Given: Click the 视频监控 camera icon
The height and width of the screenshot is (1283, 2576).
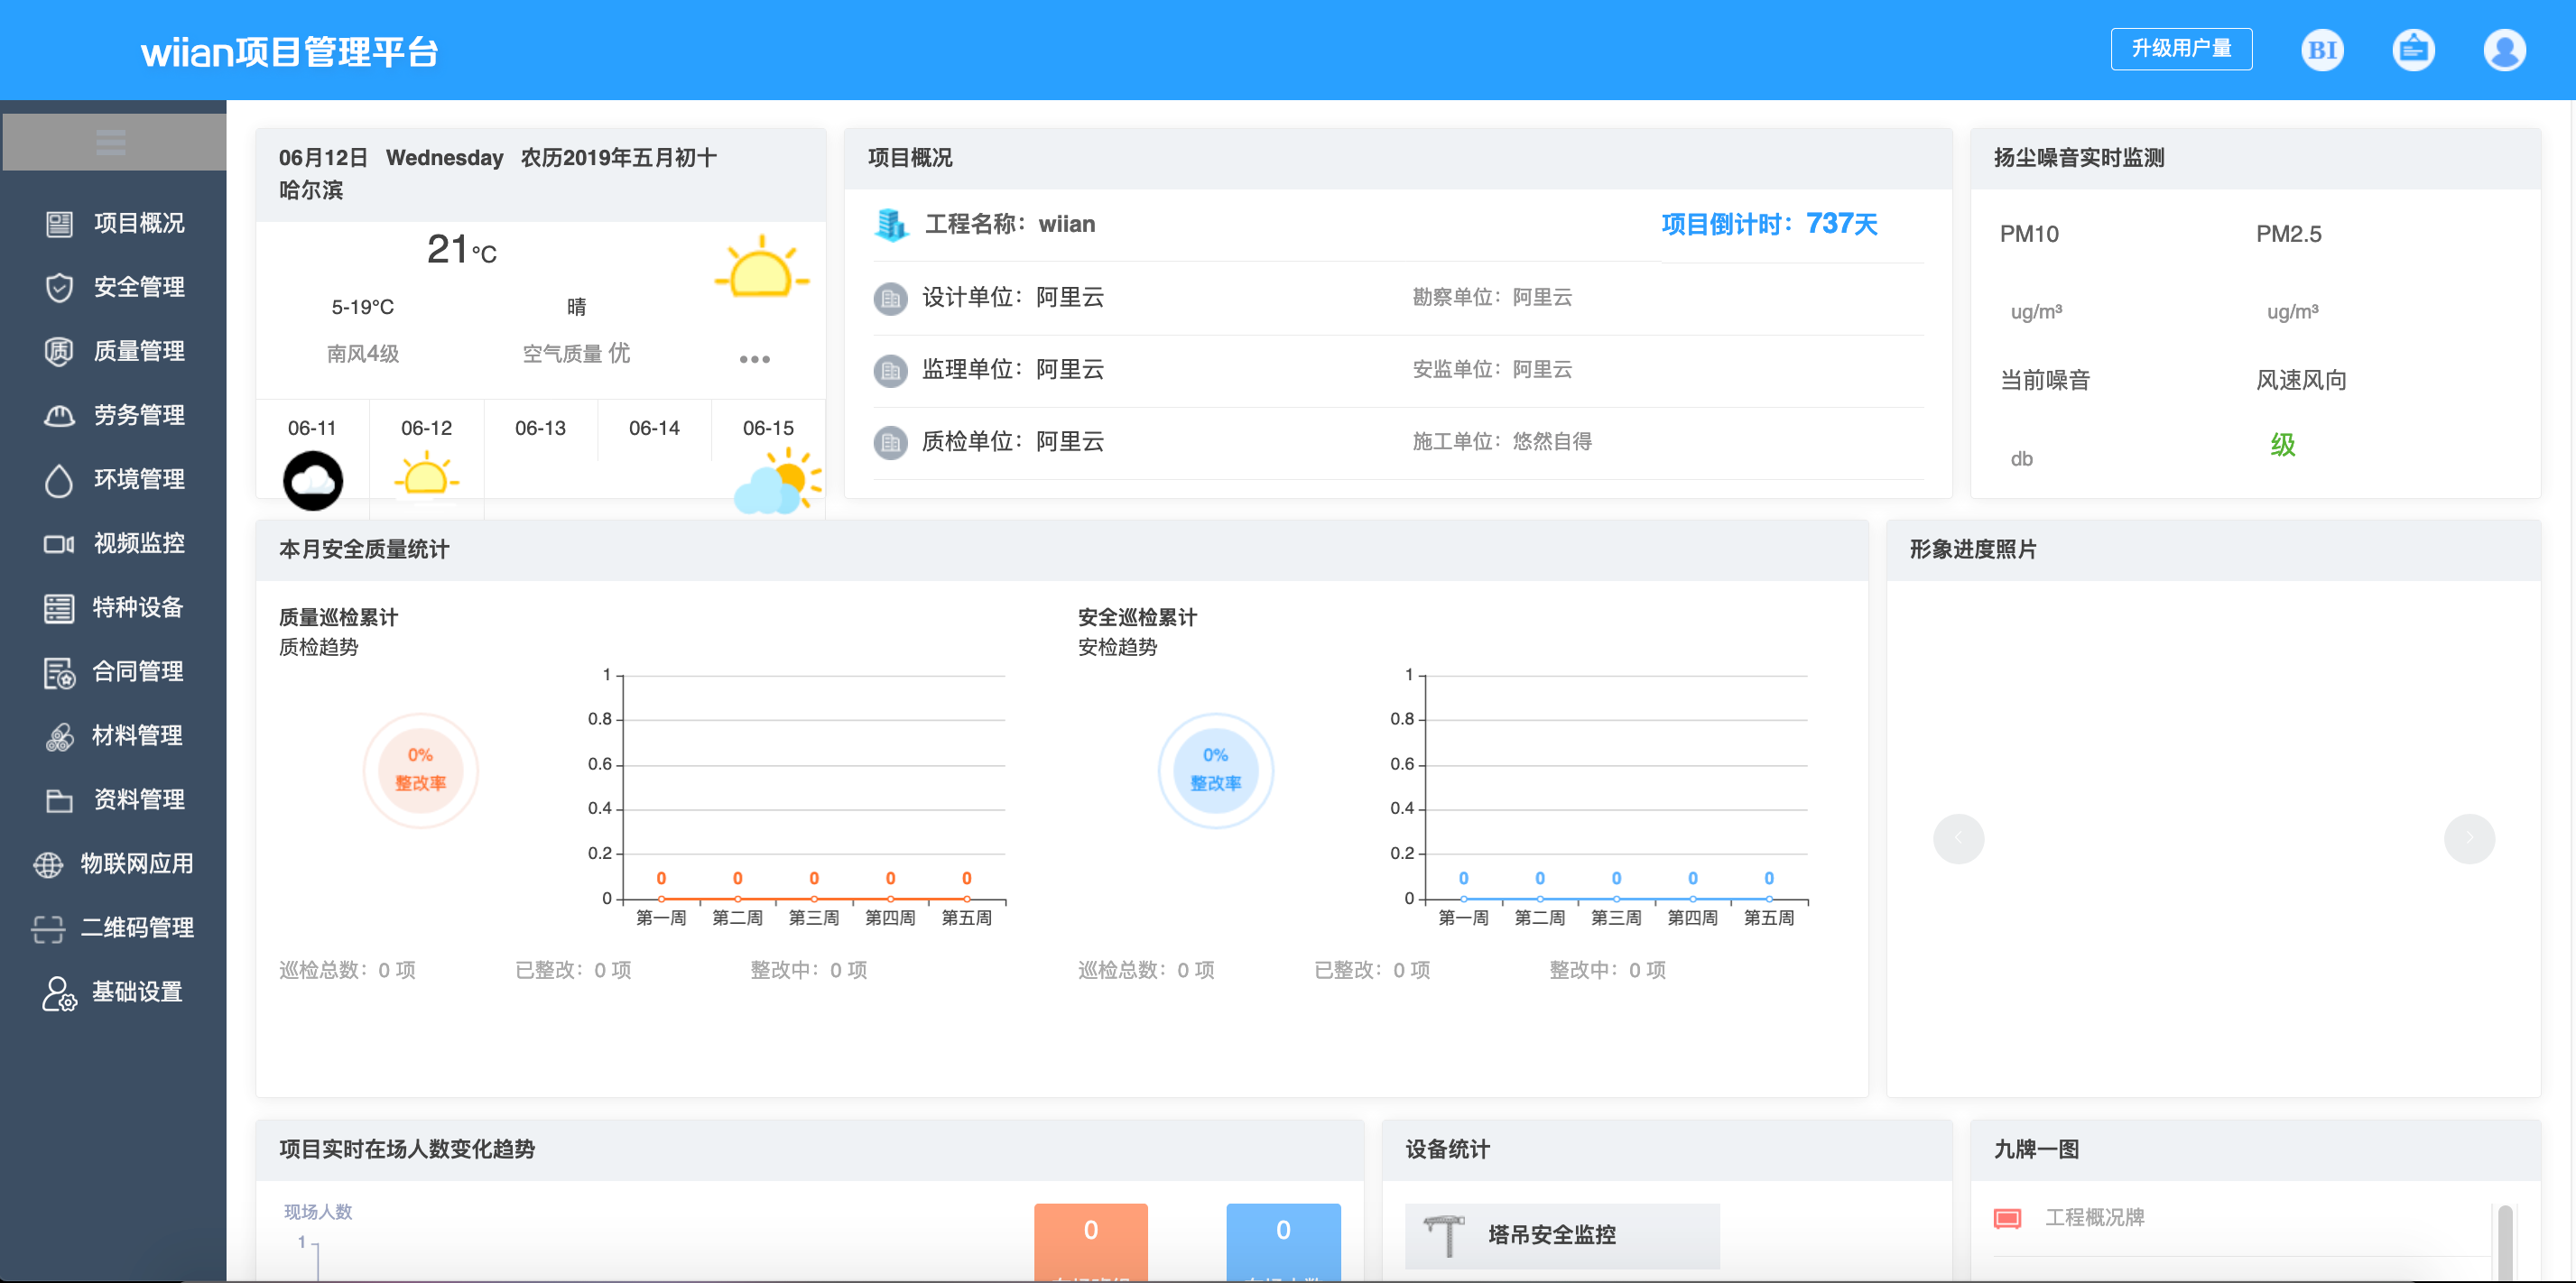Looking at the screenshot, I should tap(60, 543).
